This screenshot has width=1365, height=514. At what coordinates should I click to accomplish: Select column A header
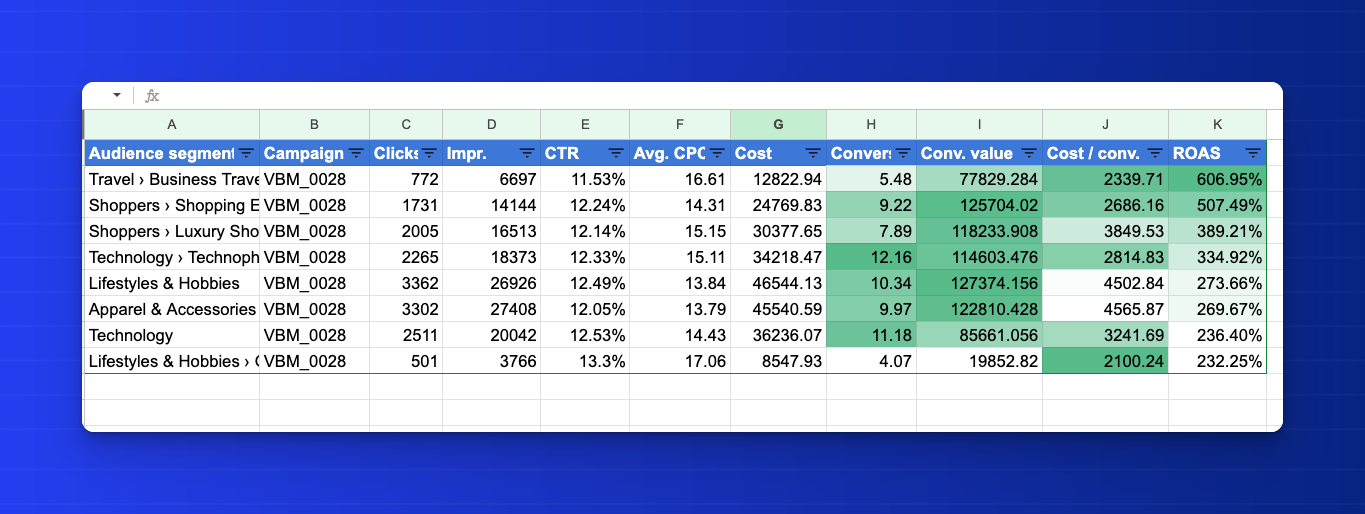(x=172, y=125)
